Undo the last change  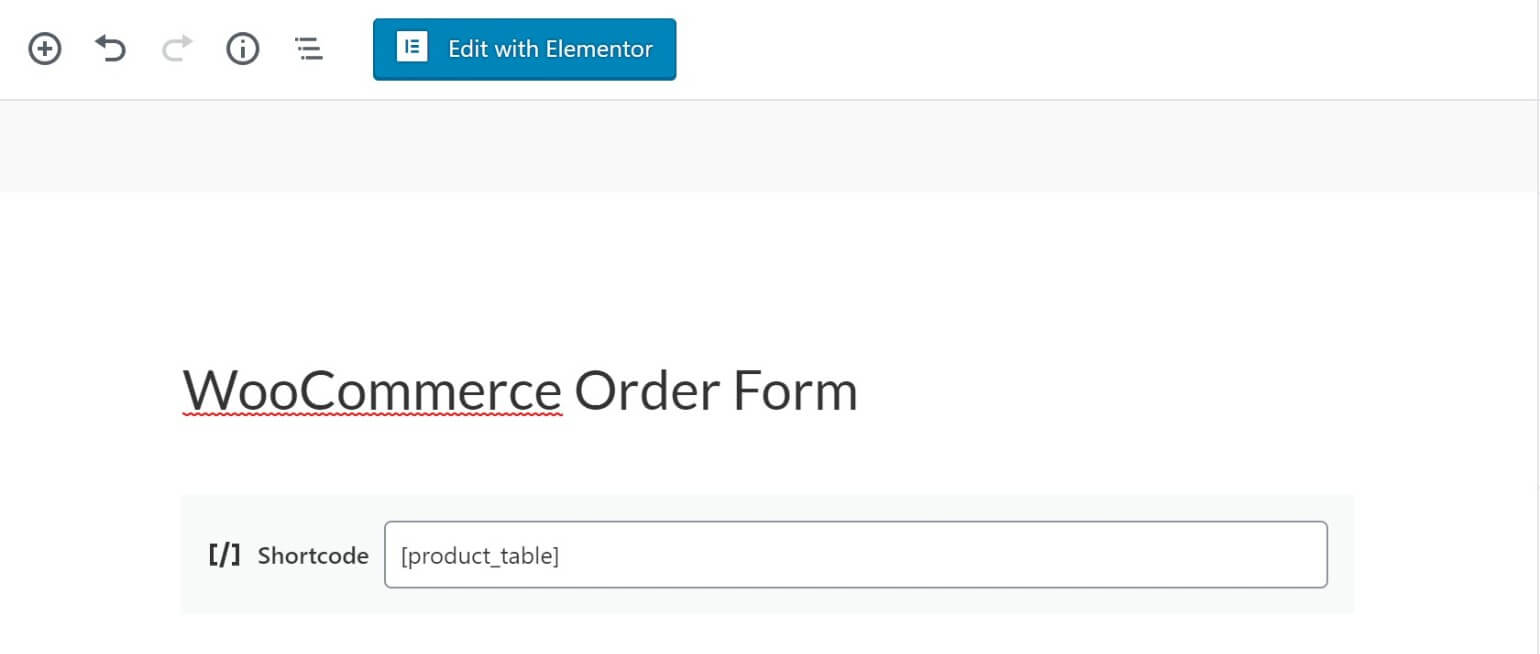pyautogui.click(x=110, y=49)
